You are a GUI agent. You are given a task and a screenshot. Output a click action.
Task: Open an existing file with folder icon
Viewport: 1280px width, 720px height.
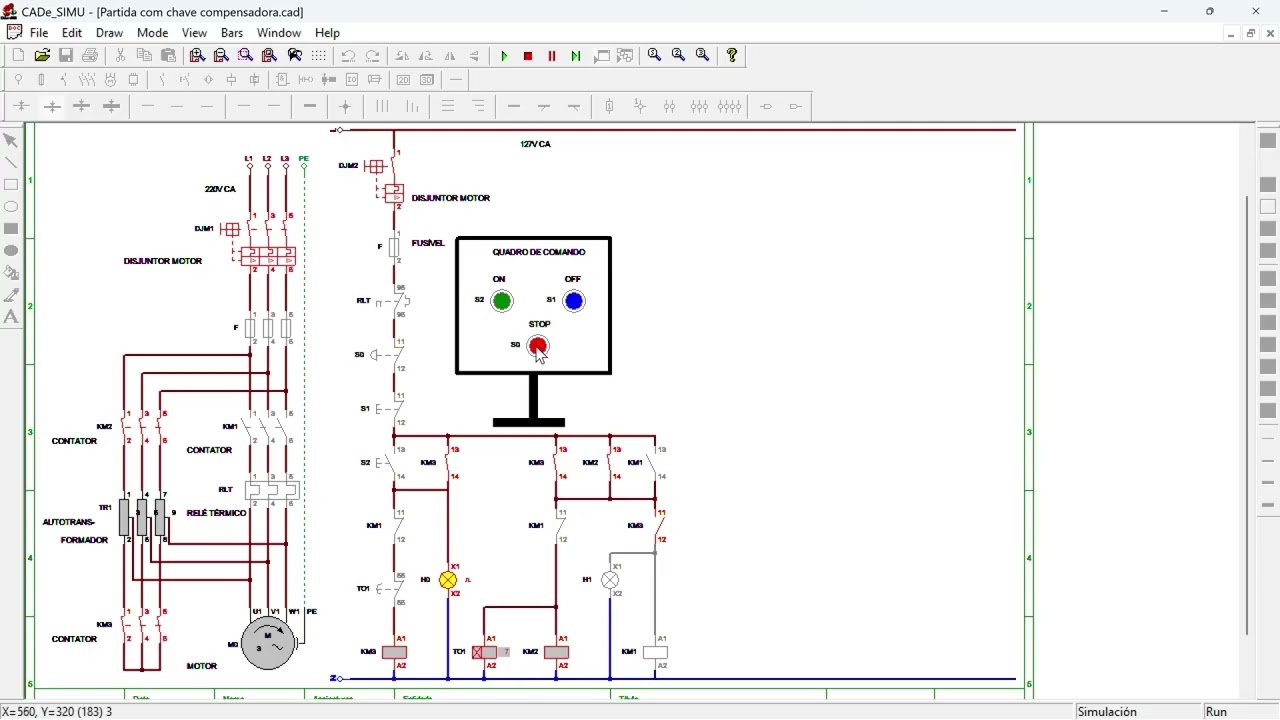(42, 56)
